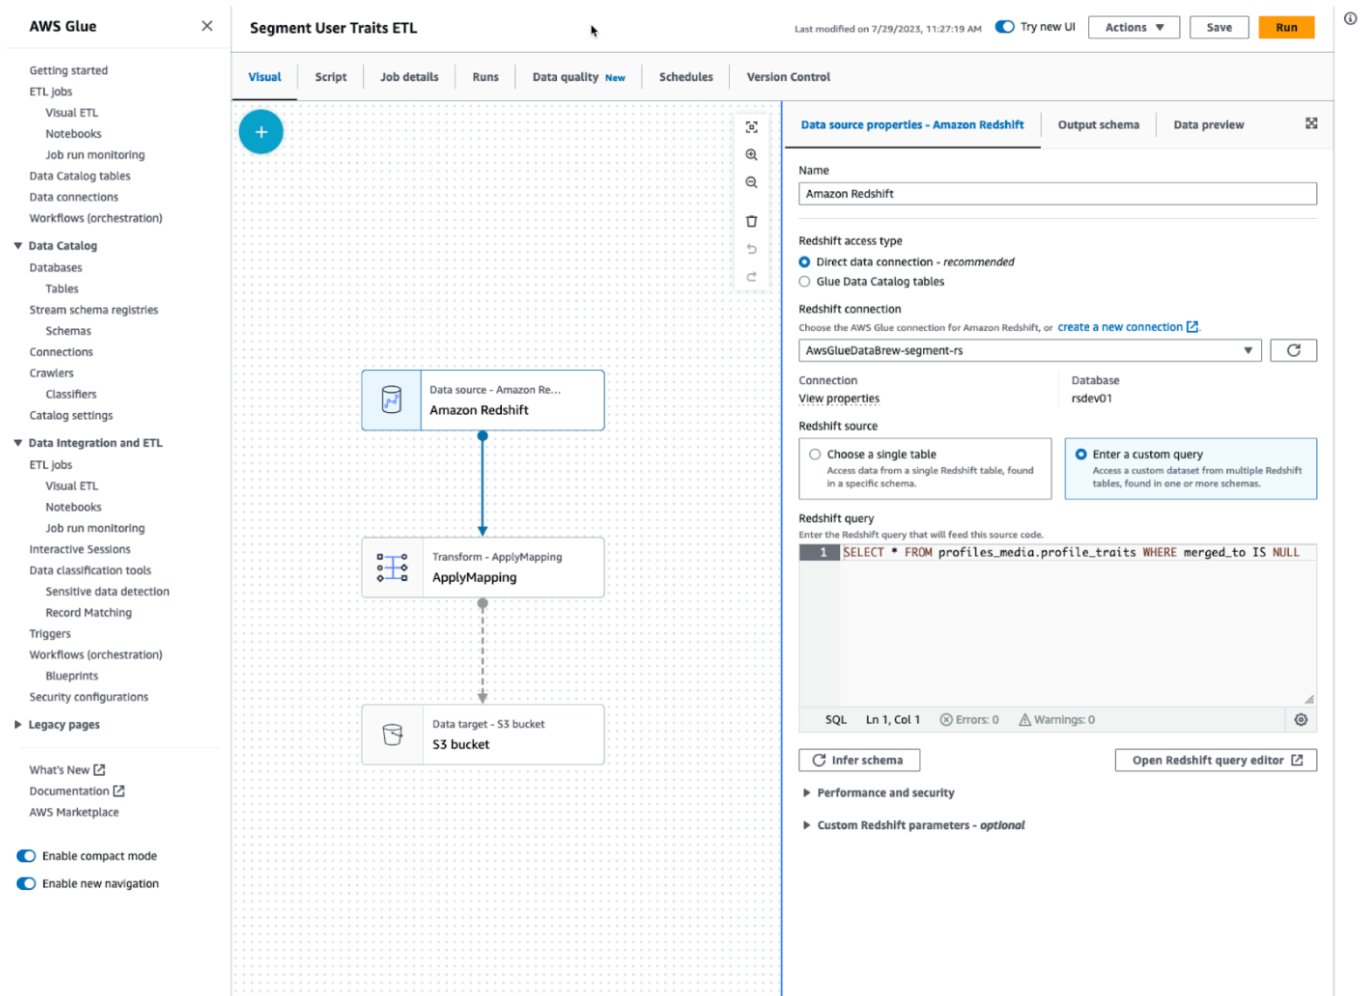Screen dimensions: 1361x996
Task: Click the create a new connection link
Action: pos(1123,326)
